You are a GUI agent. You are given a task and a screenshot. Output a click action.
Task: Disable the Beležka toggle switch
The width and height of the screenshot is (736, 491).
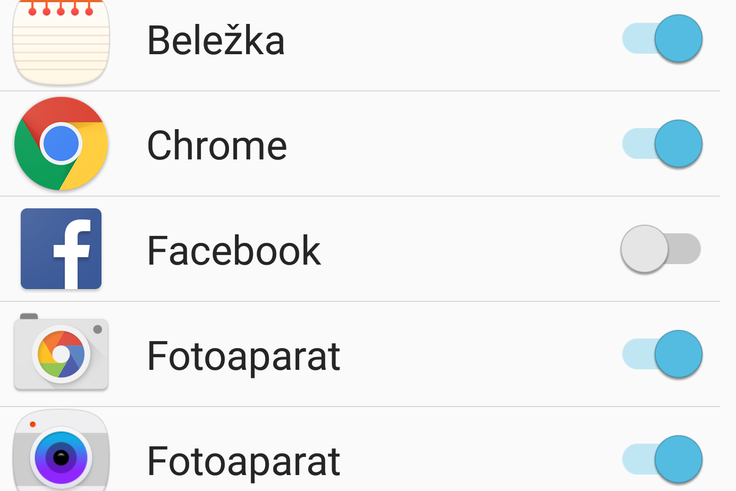coord(662,38)
